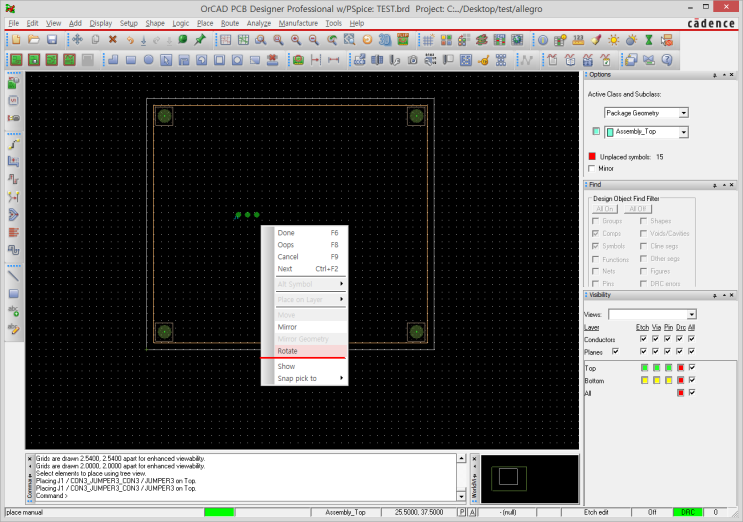Click the Add Connect route icon in sidebar
The image size is (743, 522).
(14, 144)
